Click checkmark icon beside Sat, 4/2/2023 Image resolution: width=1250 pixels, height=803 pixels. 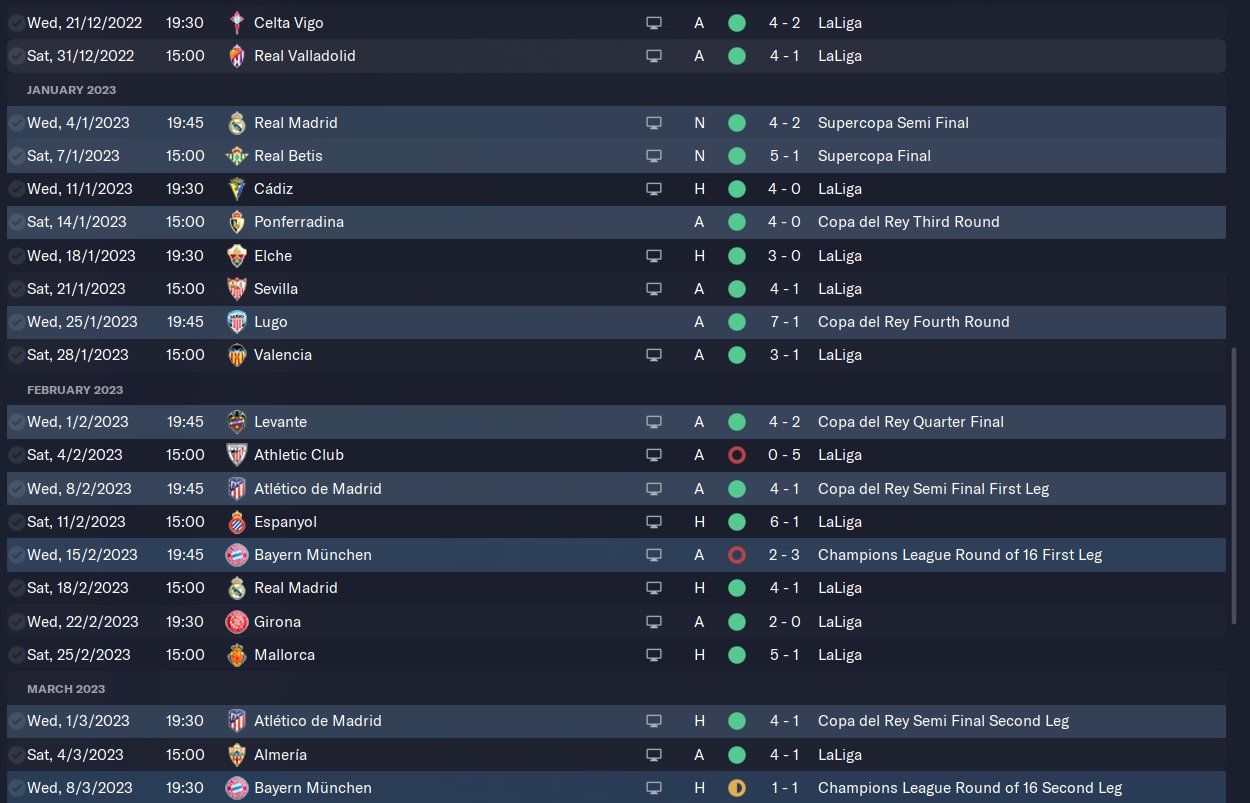pyautogui.click(x=16, y=455)
